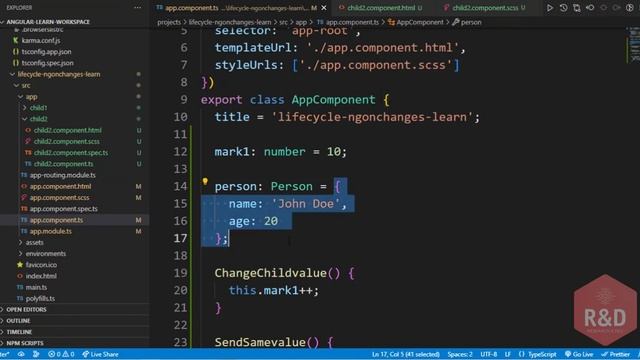
Task: Click the icon left of the error count
Action: click(36, 354)
